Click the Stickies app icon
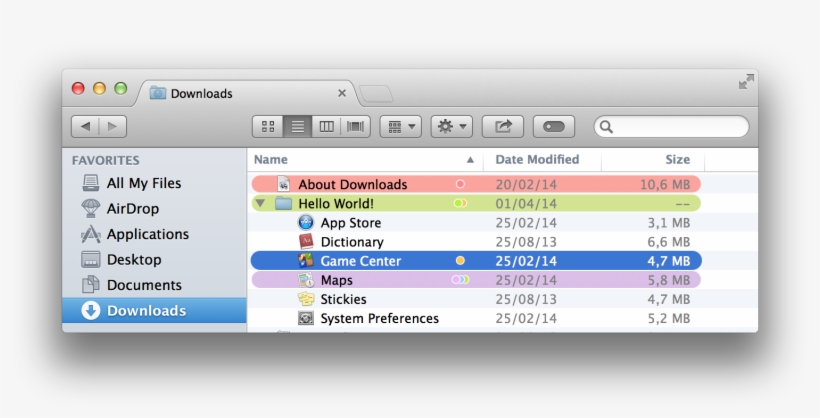This screenshot has height=418, width=820. (306, 299)
